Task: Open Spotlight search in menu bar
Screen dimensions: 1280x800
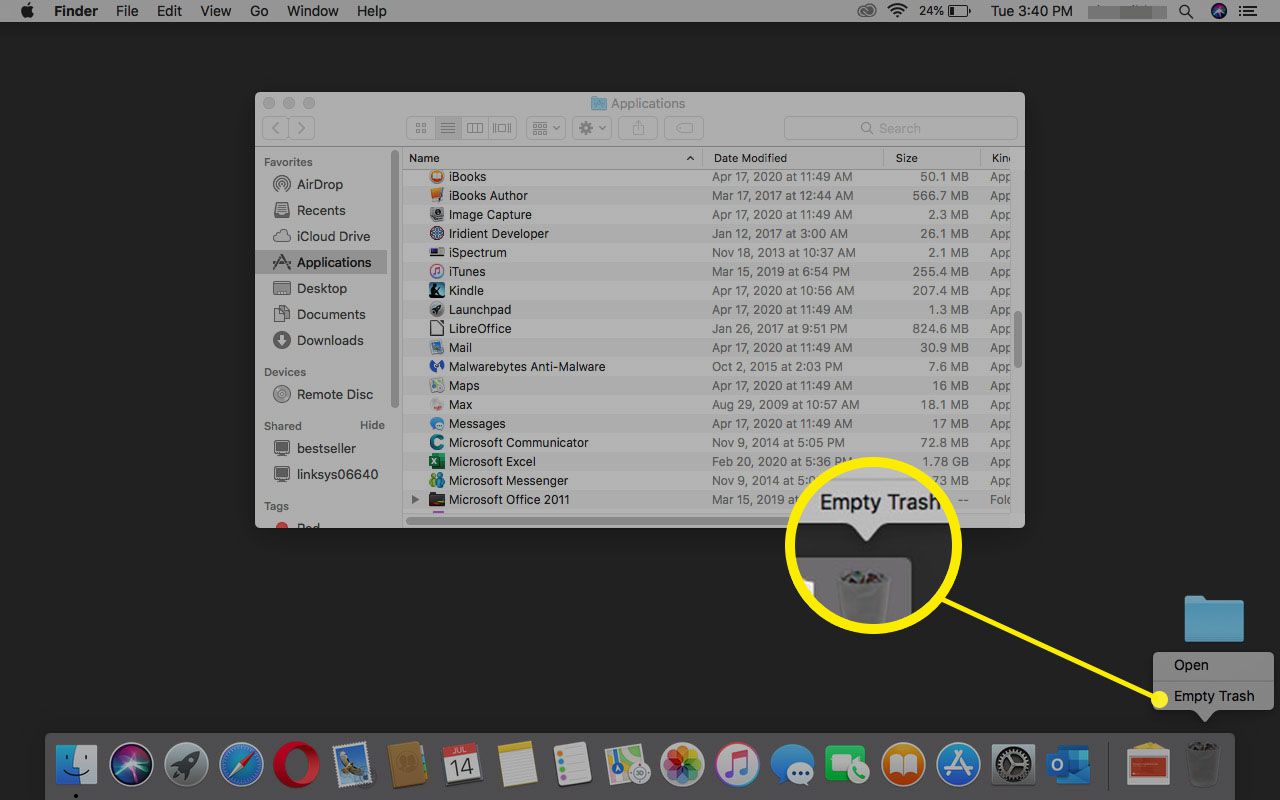Action: tap(1186, 11)
